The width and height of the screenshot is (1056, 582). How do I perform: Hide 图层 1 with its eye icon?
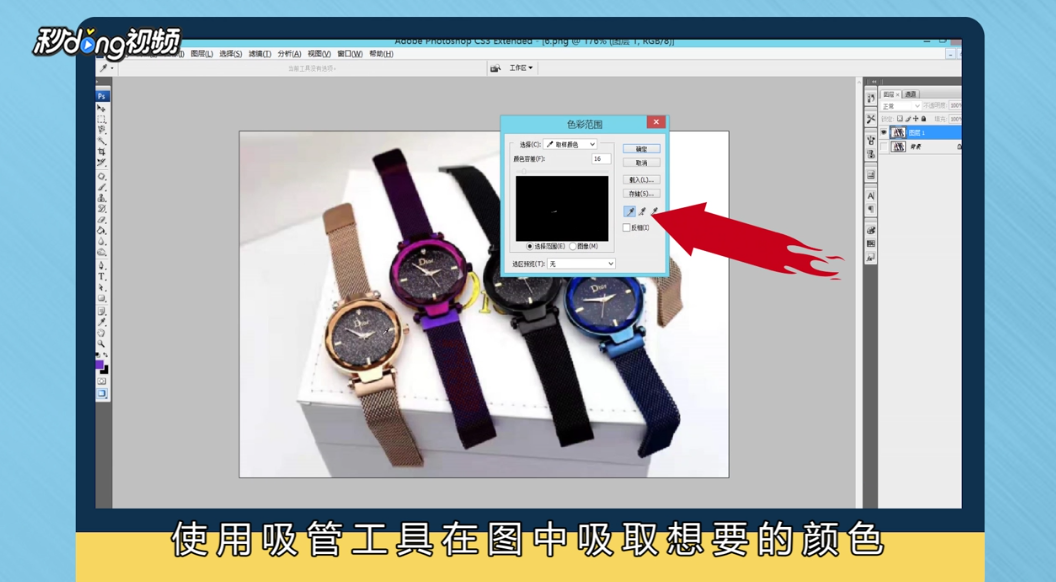884,133
